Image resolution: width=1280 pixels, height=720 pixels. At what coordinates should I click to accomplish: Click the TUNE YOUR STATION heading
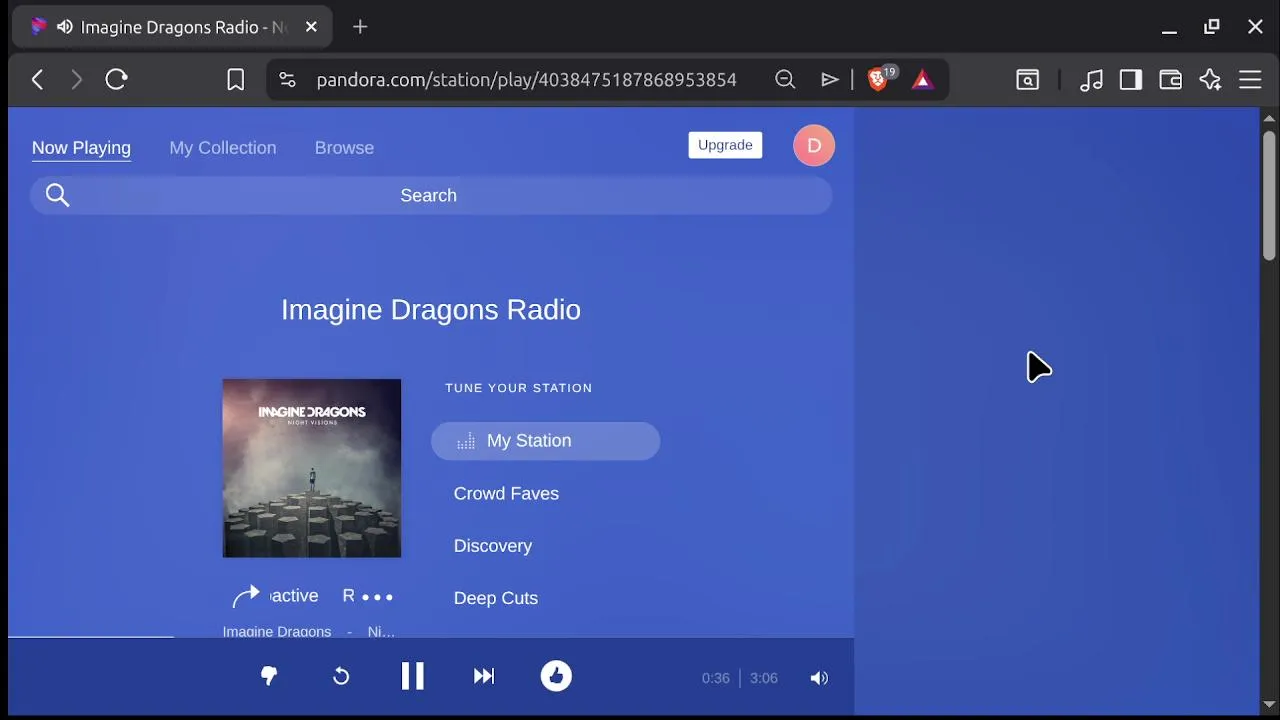point(519,388)
